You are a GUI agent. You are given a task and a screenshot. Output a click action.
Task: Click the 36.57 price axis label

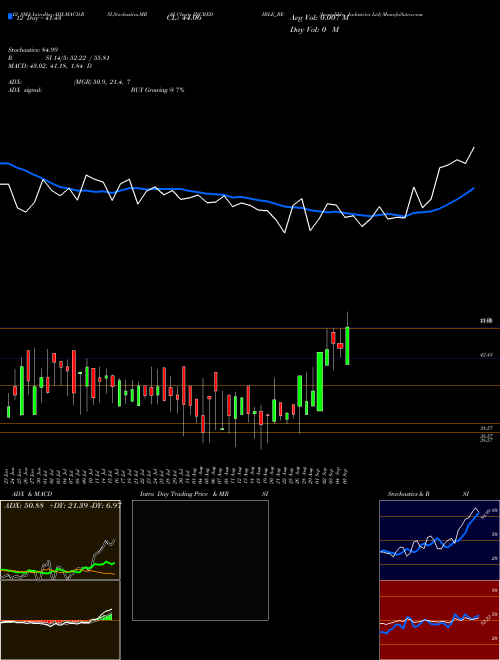(x=487, y=428)
